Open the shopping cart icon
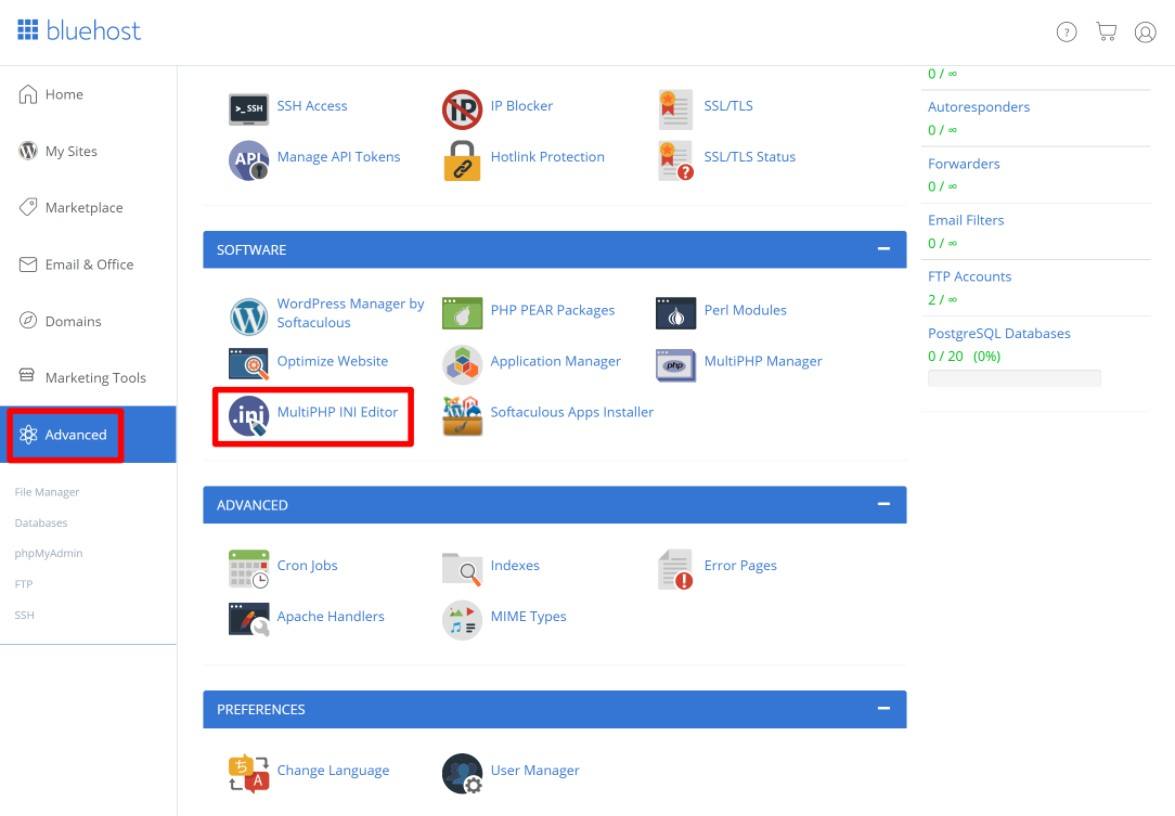 click(1106, 31)
